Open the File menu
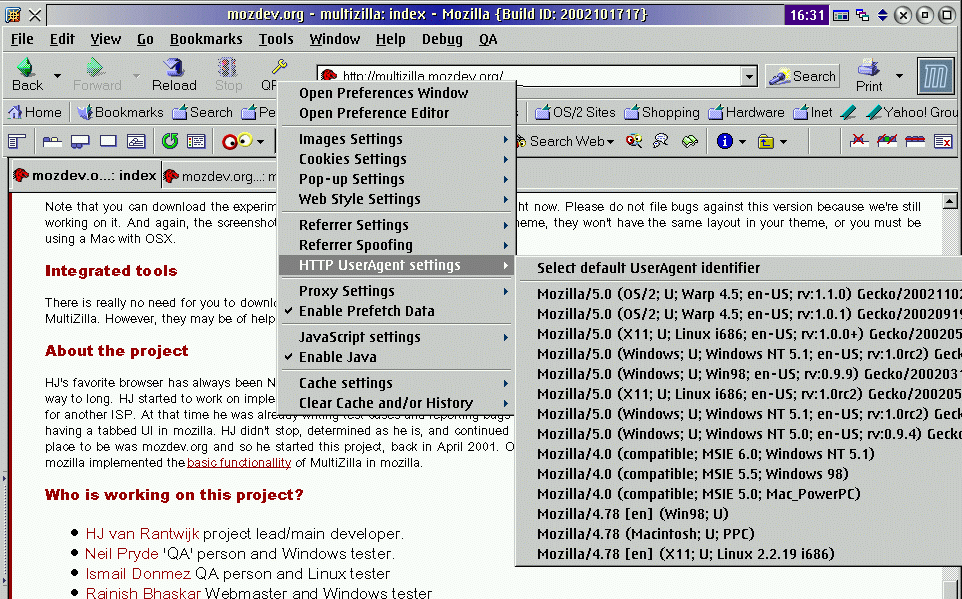The image size is (962, 599). tap(22, 39)
